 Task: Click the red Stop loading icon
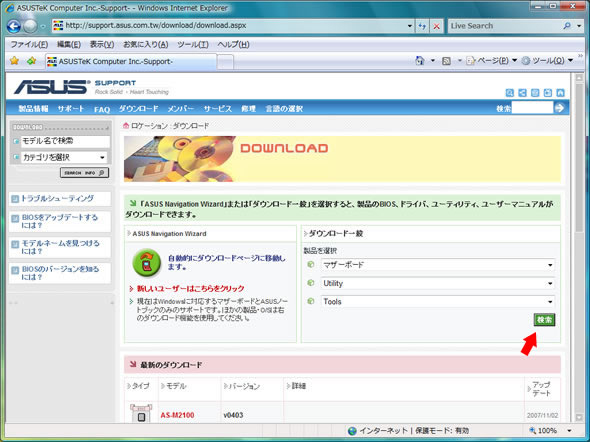(x=436, y=26)
